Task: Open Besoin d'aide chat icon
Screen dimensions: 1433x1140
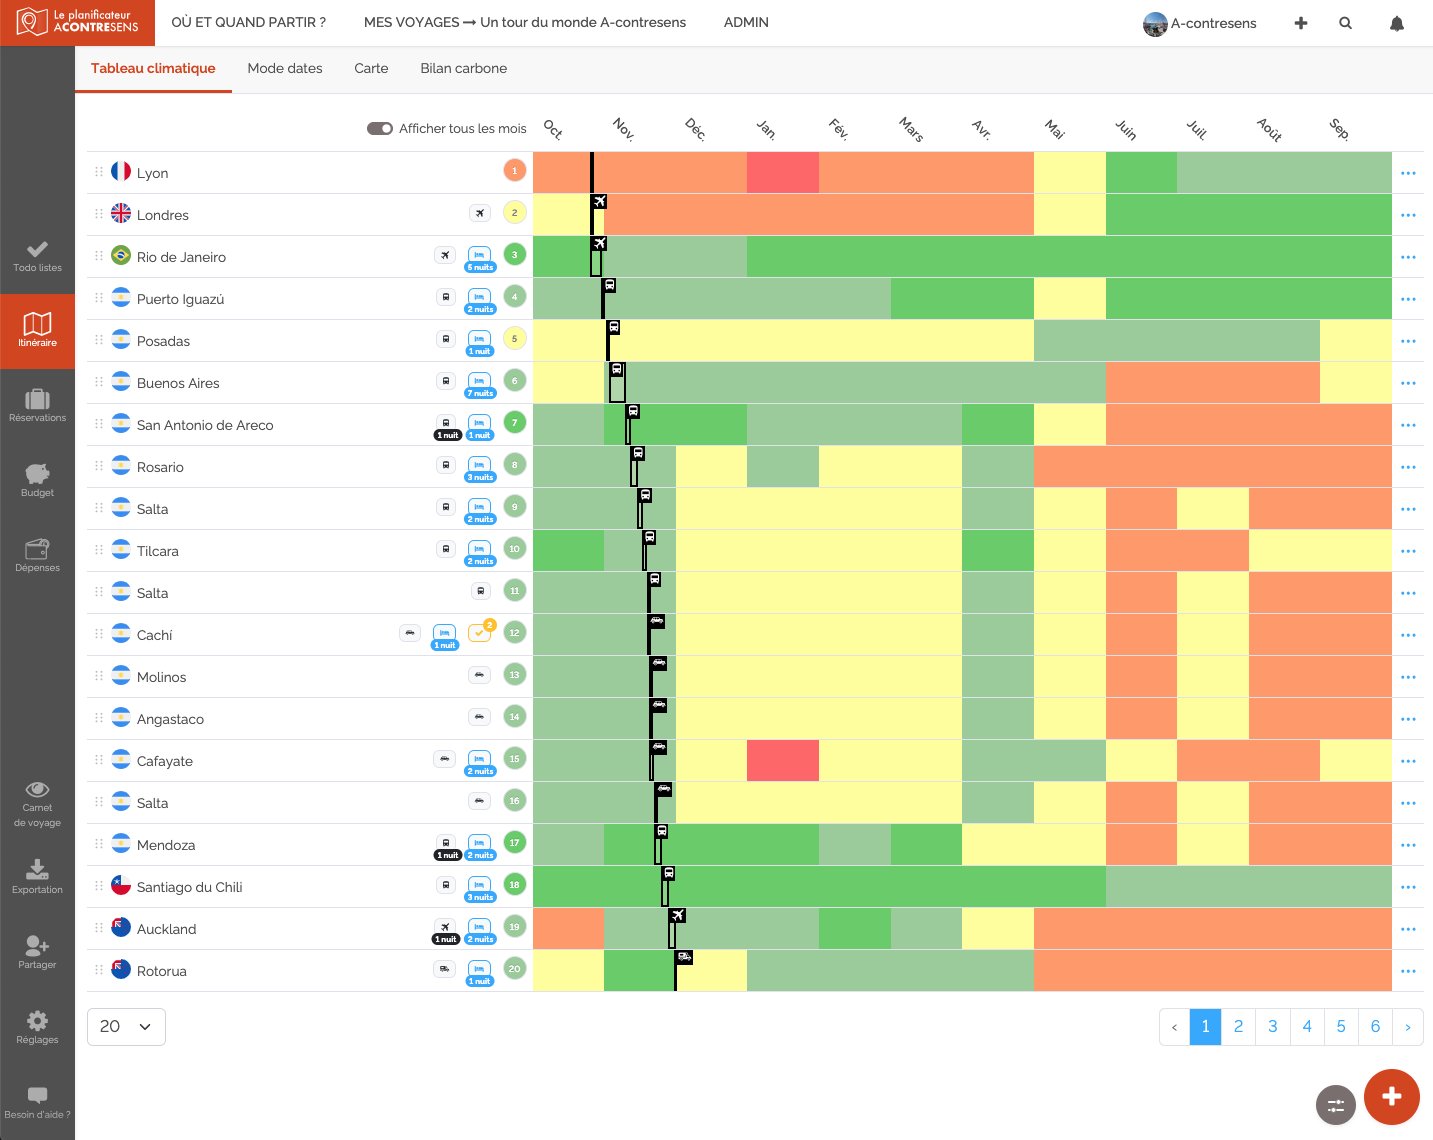Action: 37,1095
